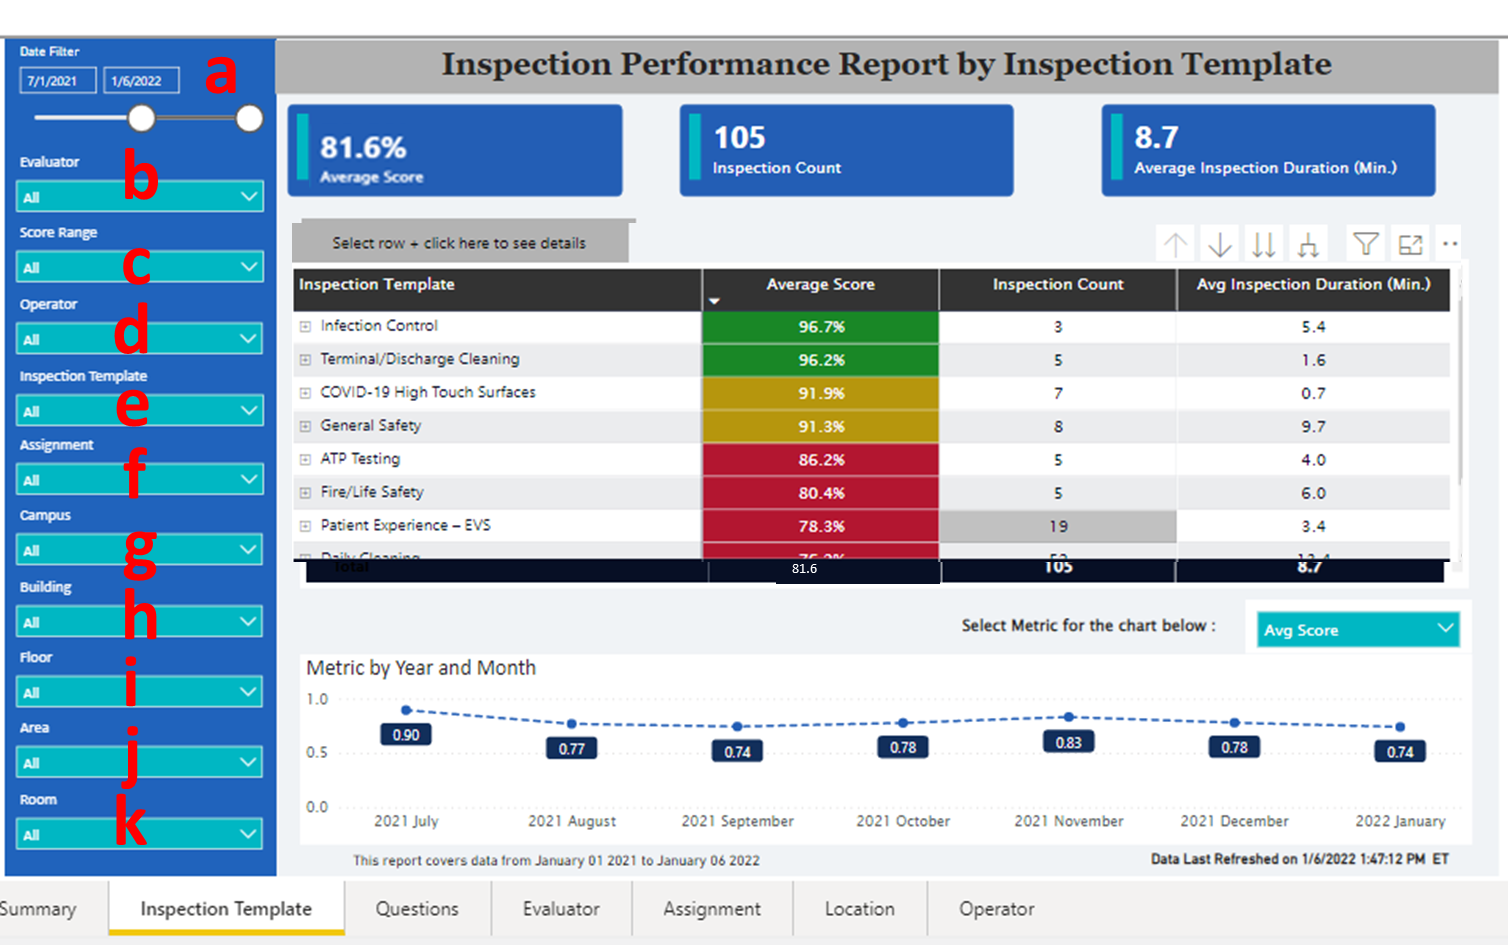
Task: Enable drill down mode on the matrix
Action: 1219,243
